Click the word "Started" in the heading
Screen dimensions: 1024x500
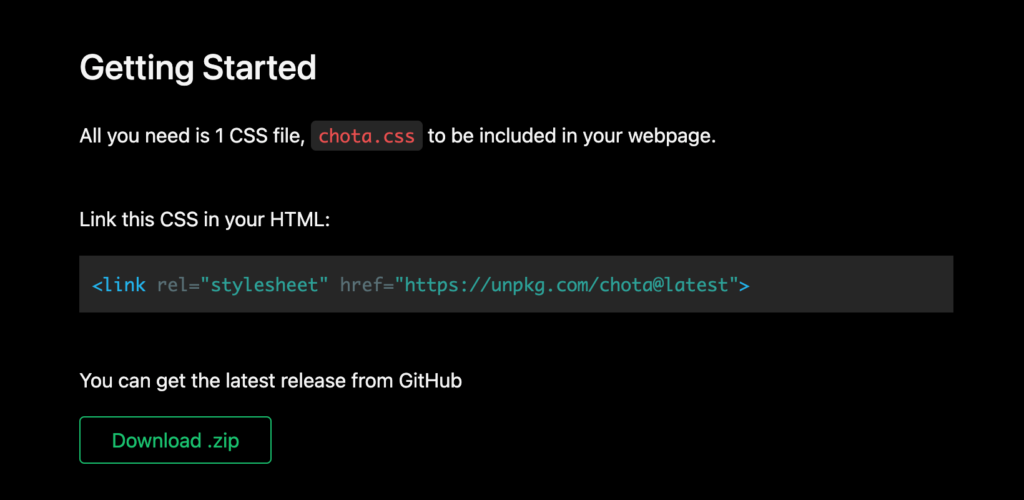[259, 68]
